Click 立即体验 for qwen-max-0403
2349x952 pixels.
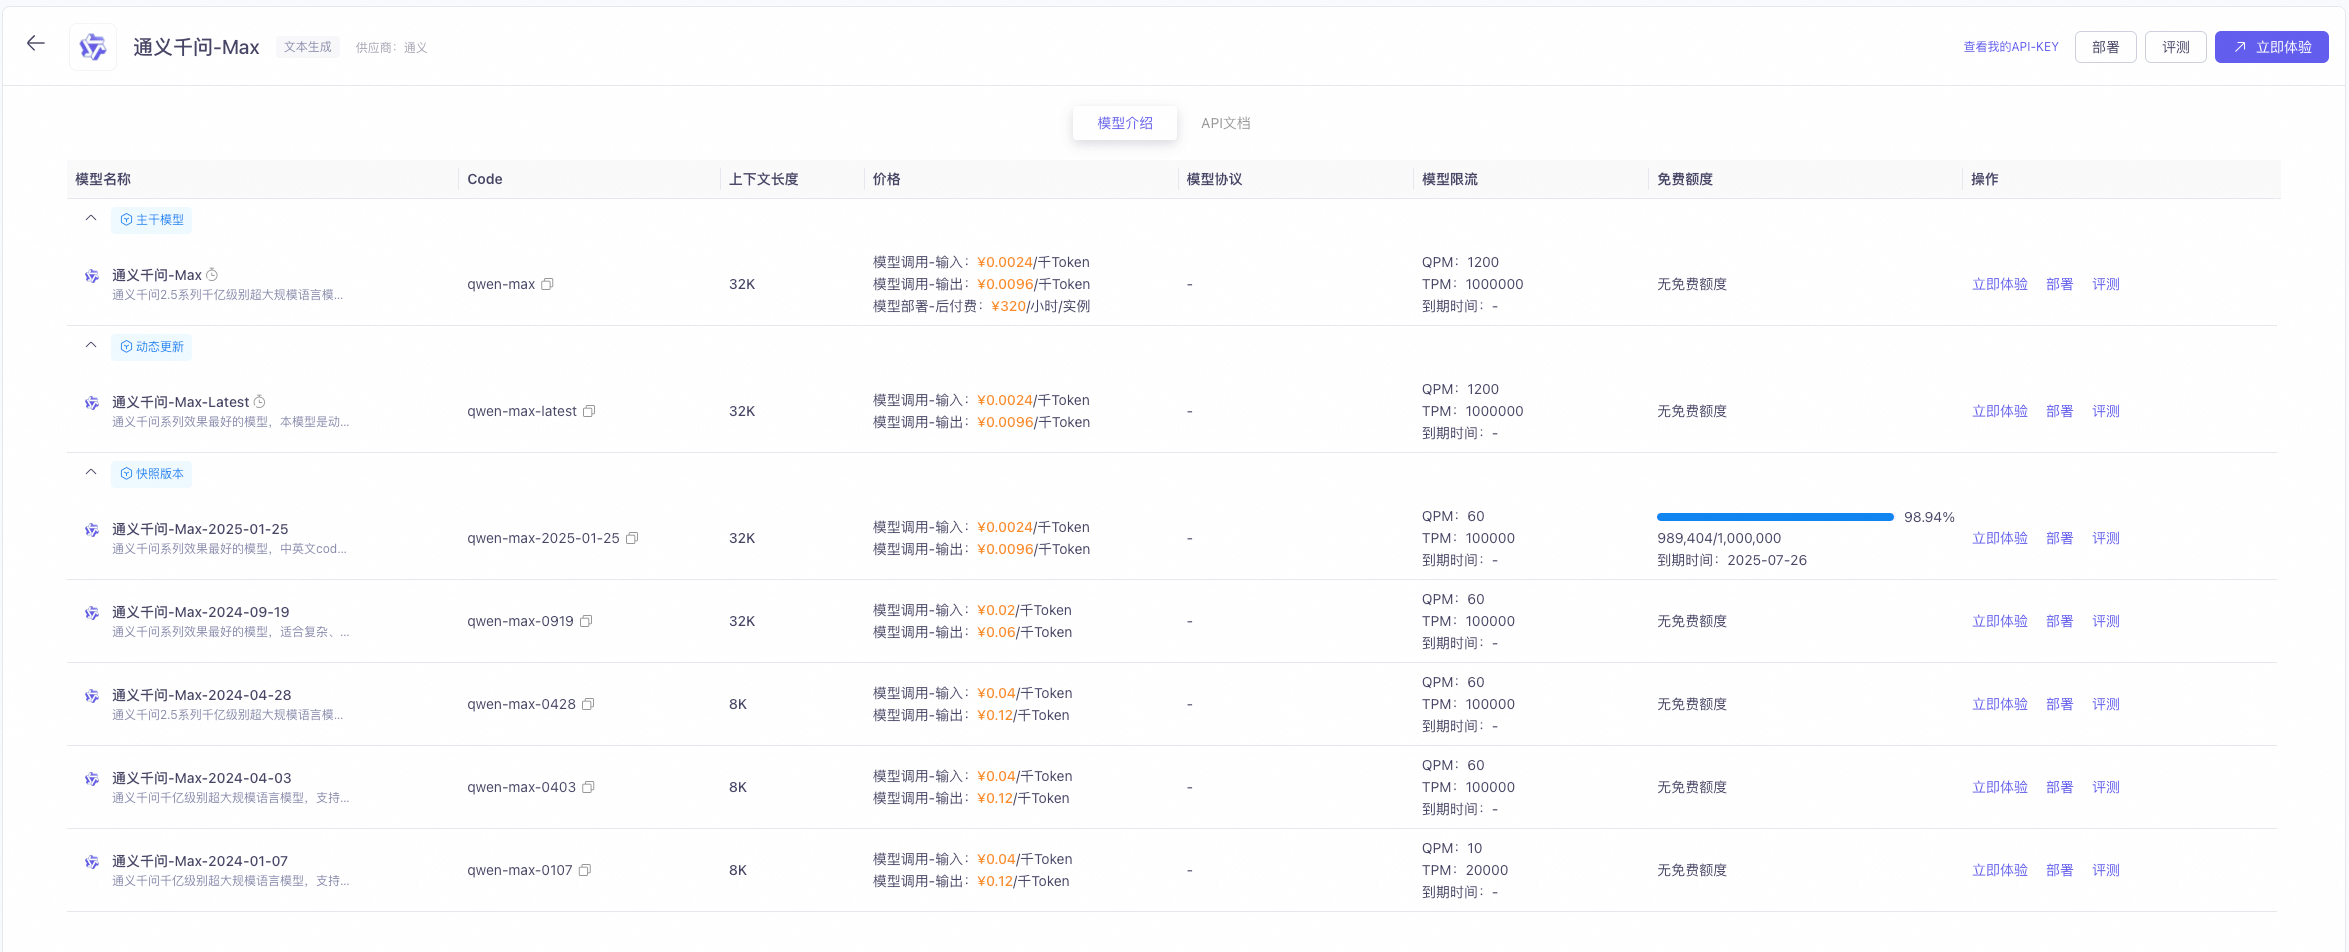2000,787
